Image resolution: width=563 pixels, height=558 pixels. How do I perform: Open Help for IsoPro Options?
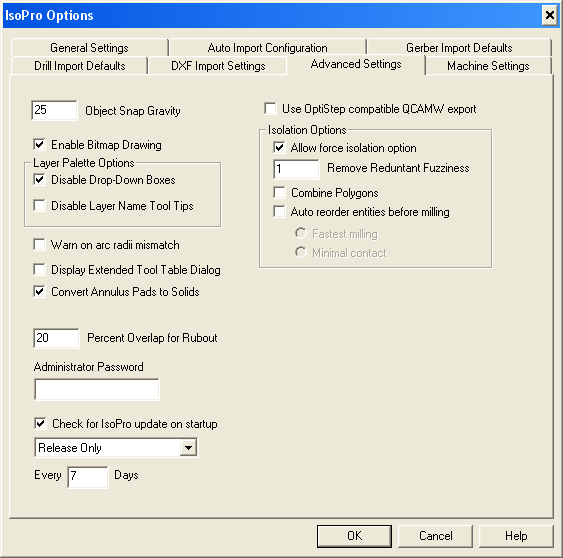pos(516,536)
